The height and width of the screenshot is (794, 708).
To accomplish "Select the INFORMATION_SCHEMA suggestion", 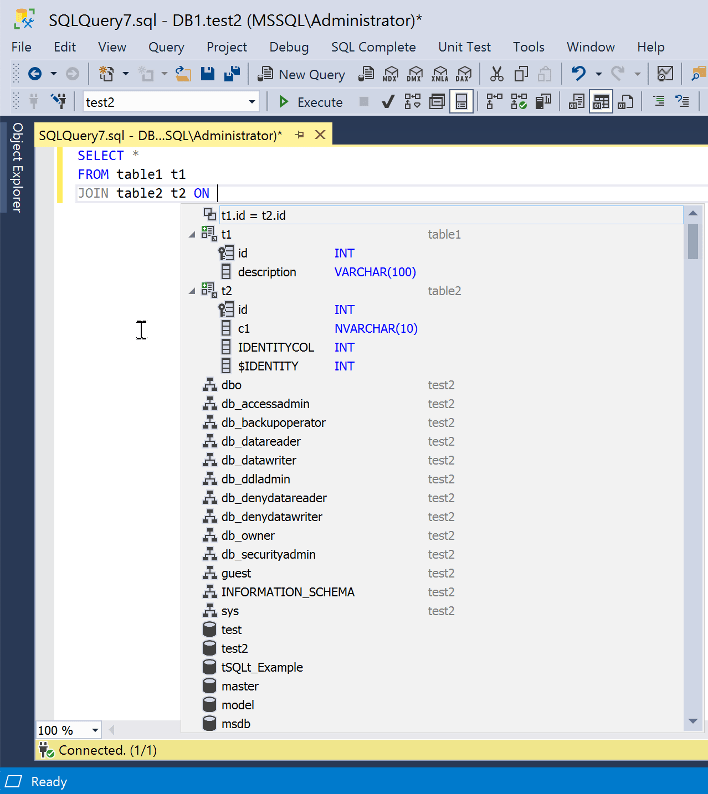I will (432, 592).
